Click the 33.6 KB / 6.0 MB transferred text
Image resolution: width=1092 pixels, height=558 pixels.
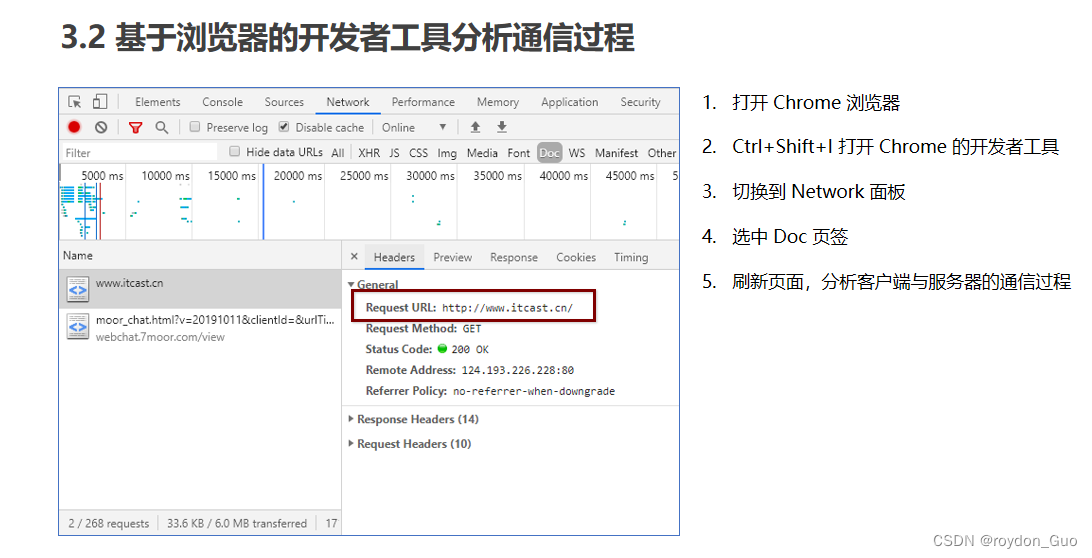[x=237, y=523]
